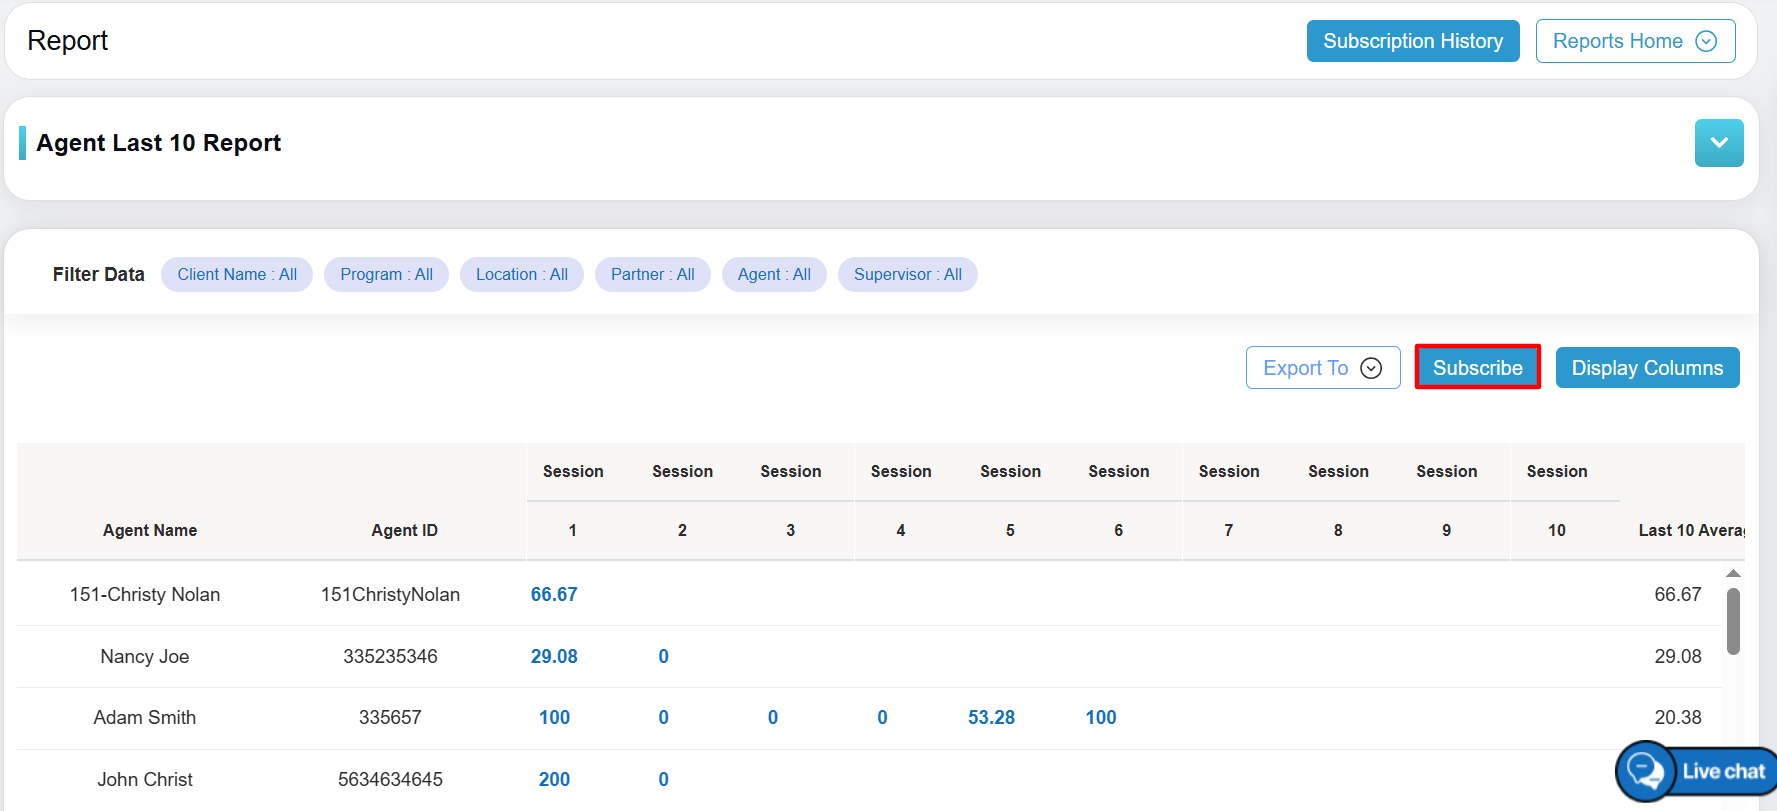Image resolution: width=1777 pixels, height=811 pixels.
Task: Select the Location filter chip
Action: [521, 274]
